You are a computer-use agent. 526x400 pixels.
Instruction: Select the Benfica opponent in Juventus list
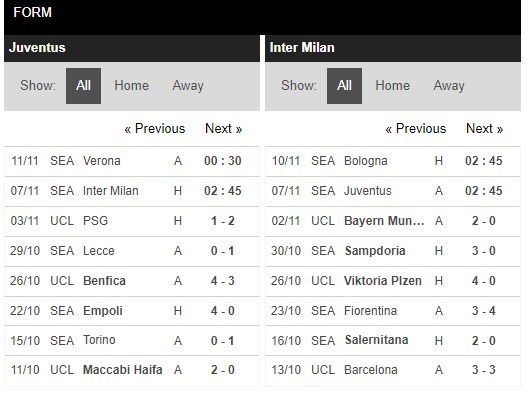pos(104,281)
